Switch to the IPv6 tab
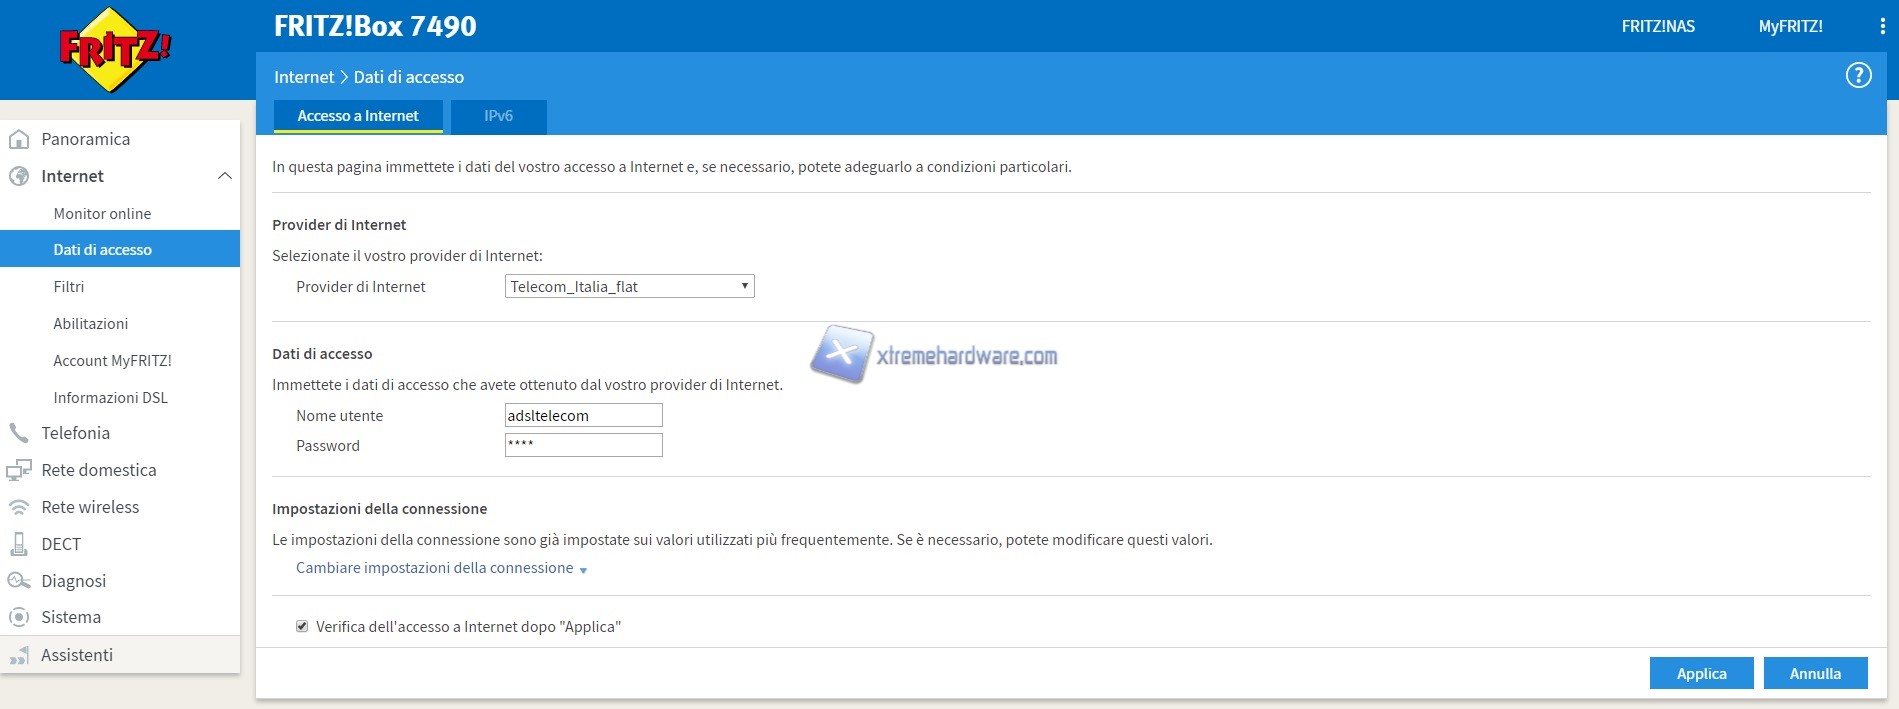The height and width of the screenshot is (709, 1899). [x=498, y=116]
